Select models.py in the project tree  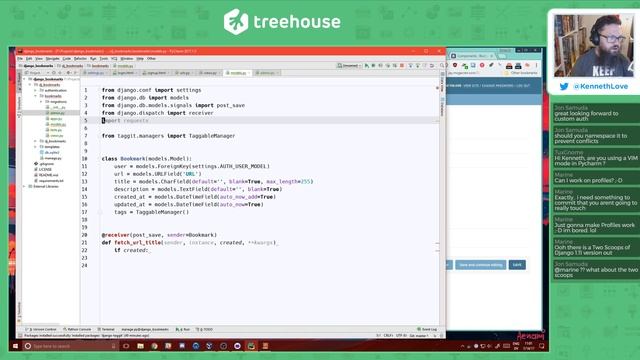tap(57, 124)
